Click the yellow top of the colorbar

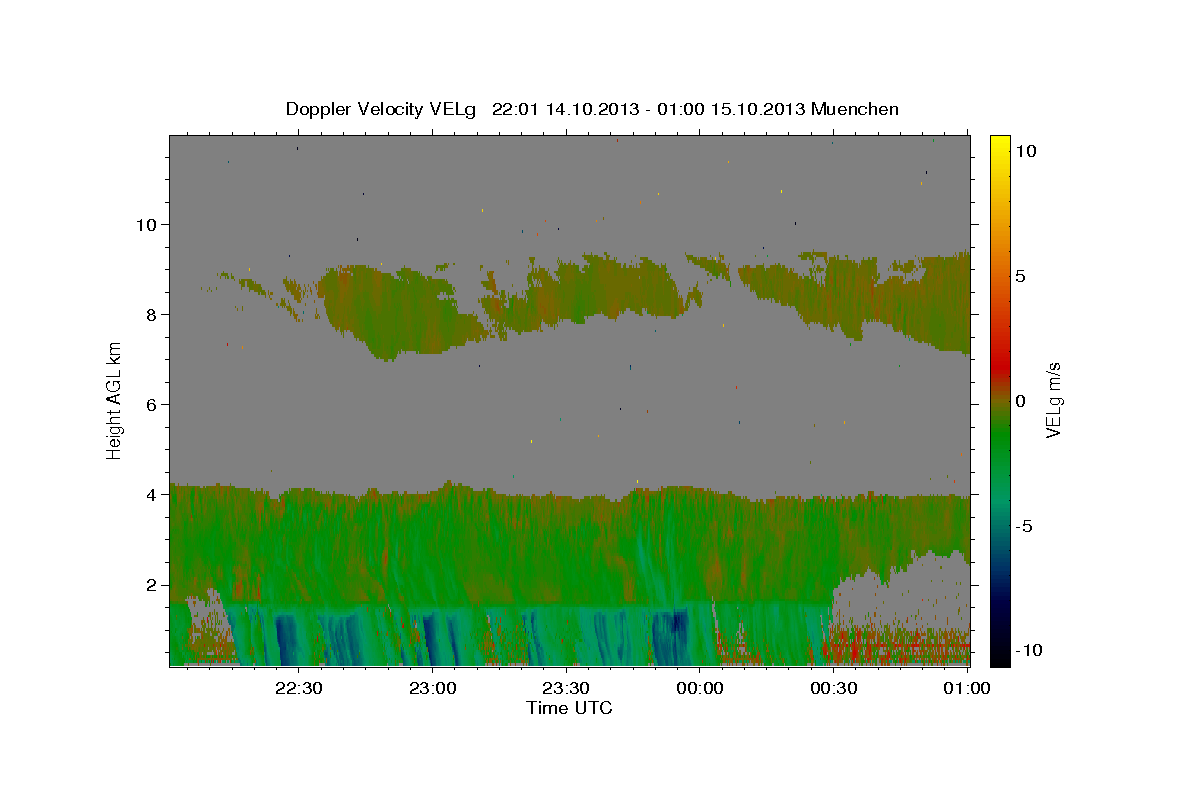pos(999,145)
